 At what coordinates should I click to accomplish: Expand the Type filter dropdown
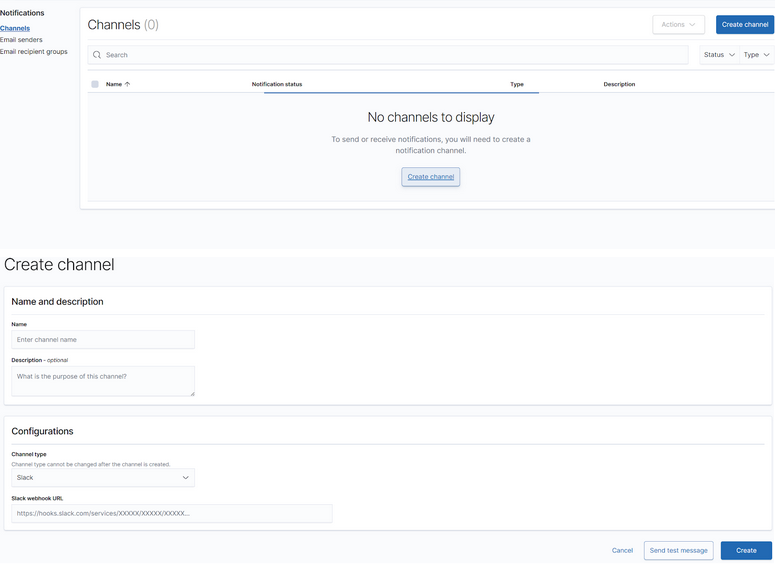[x=756, y=55]
